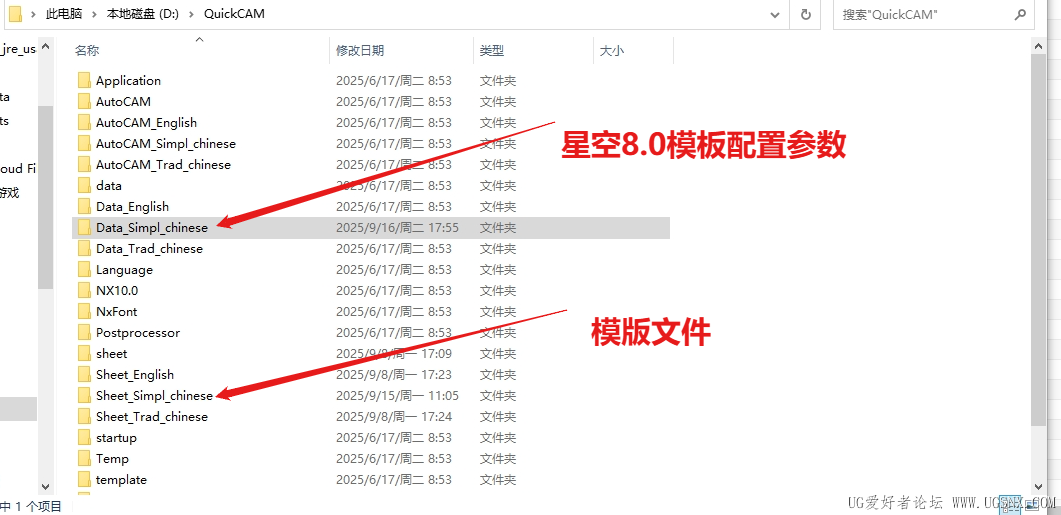Select the Sheet_Simpl_chinese folder name
Screen dimensions: 1061x515
point(154,395)
